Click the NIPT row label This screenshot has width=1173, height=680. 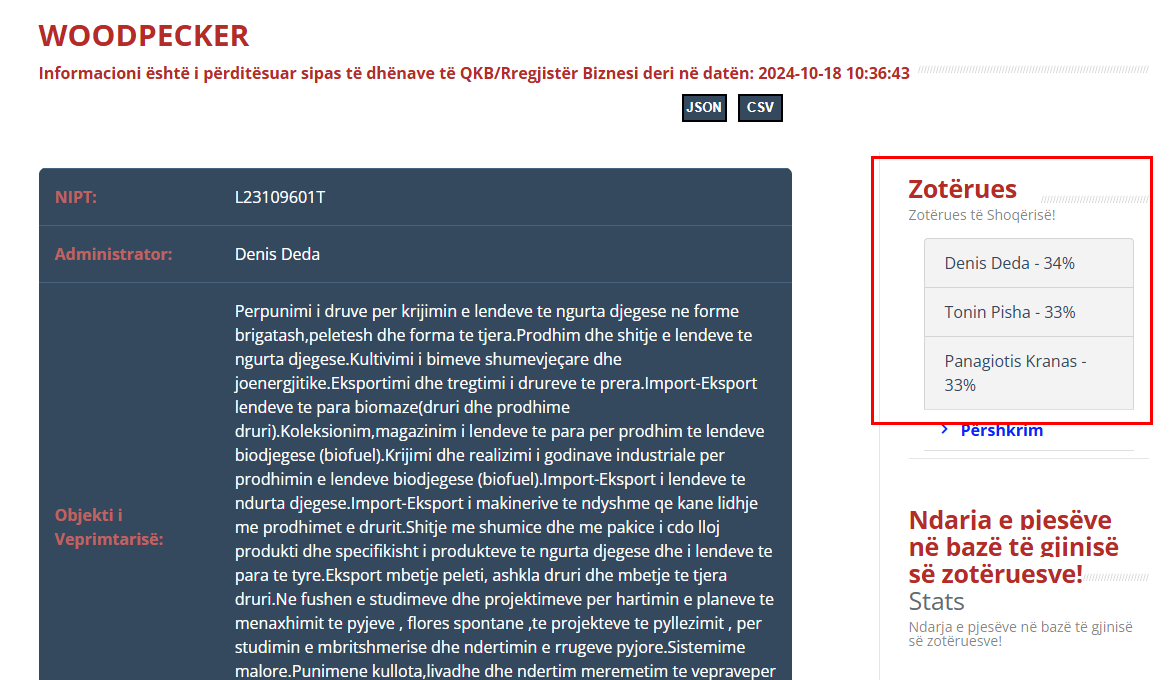(x=76, y=197)
